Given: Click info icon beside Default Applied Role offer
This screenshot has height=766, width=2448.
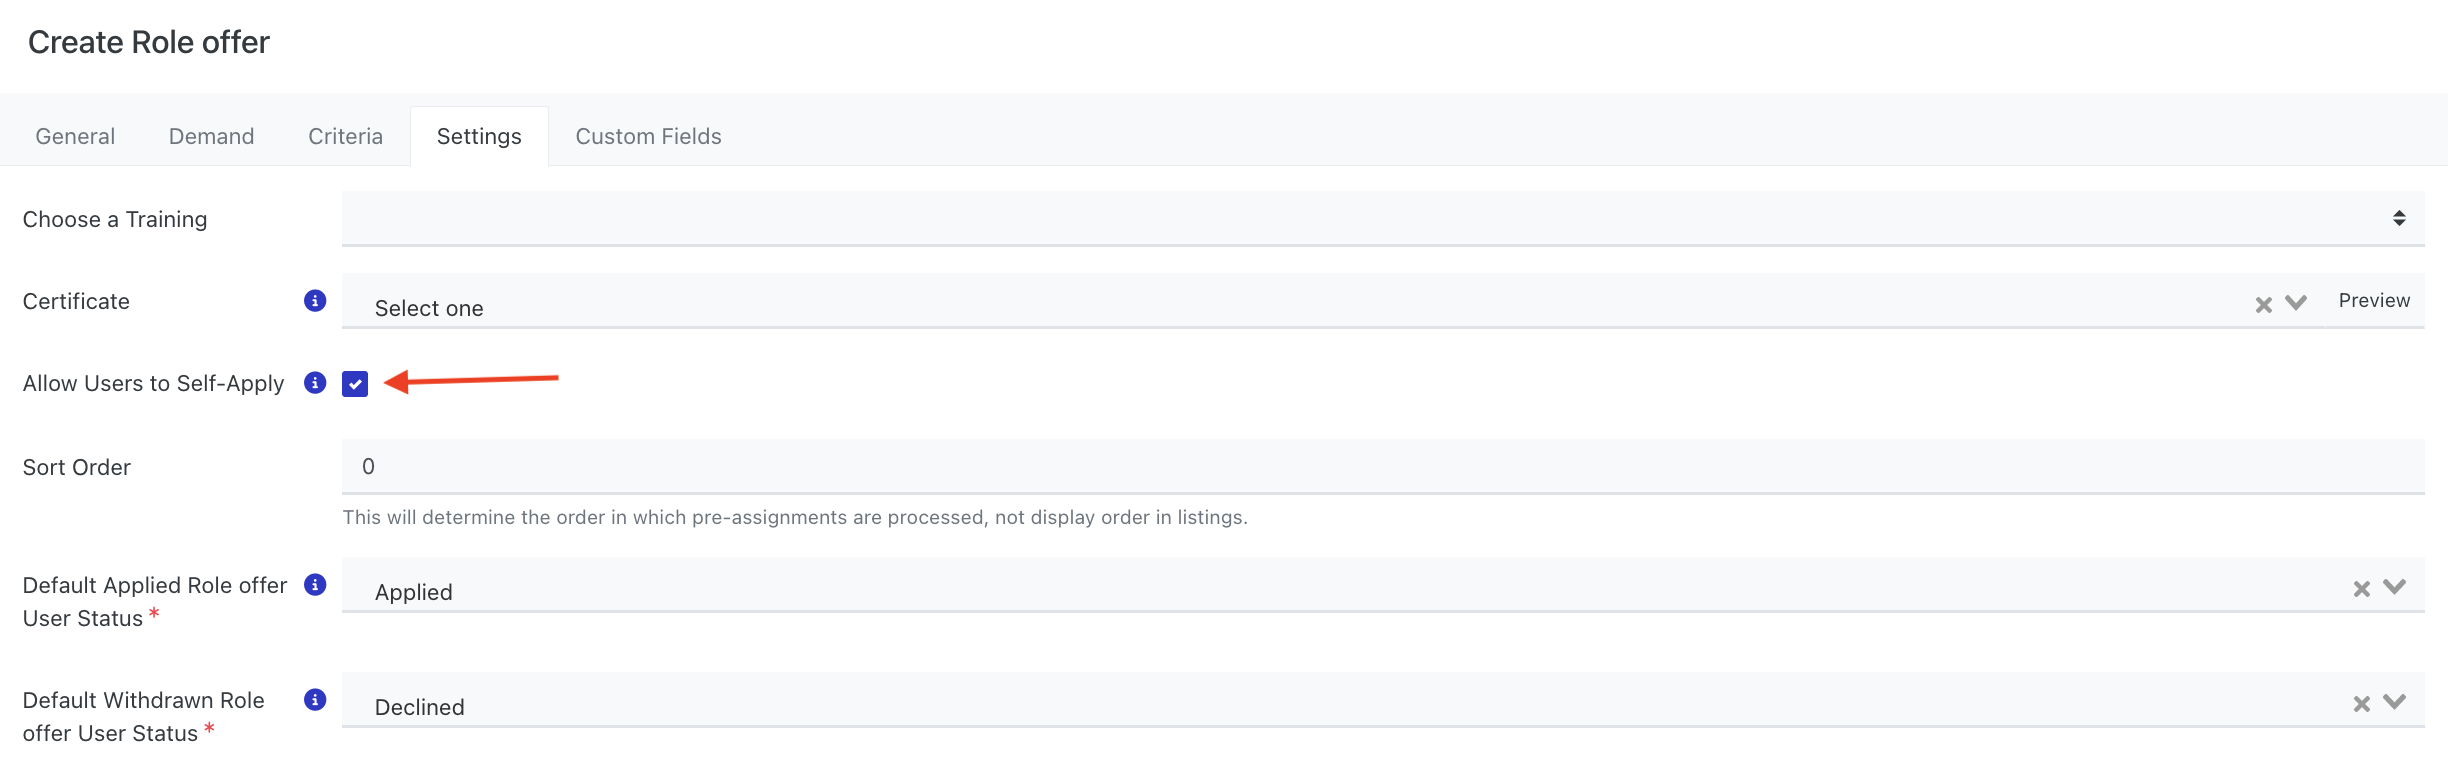Looking at the screenshot, I should pyautogui.click(x=315, y=585).
